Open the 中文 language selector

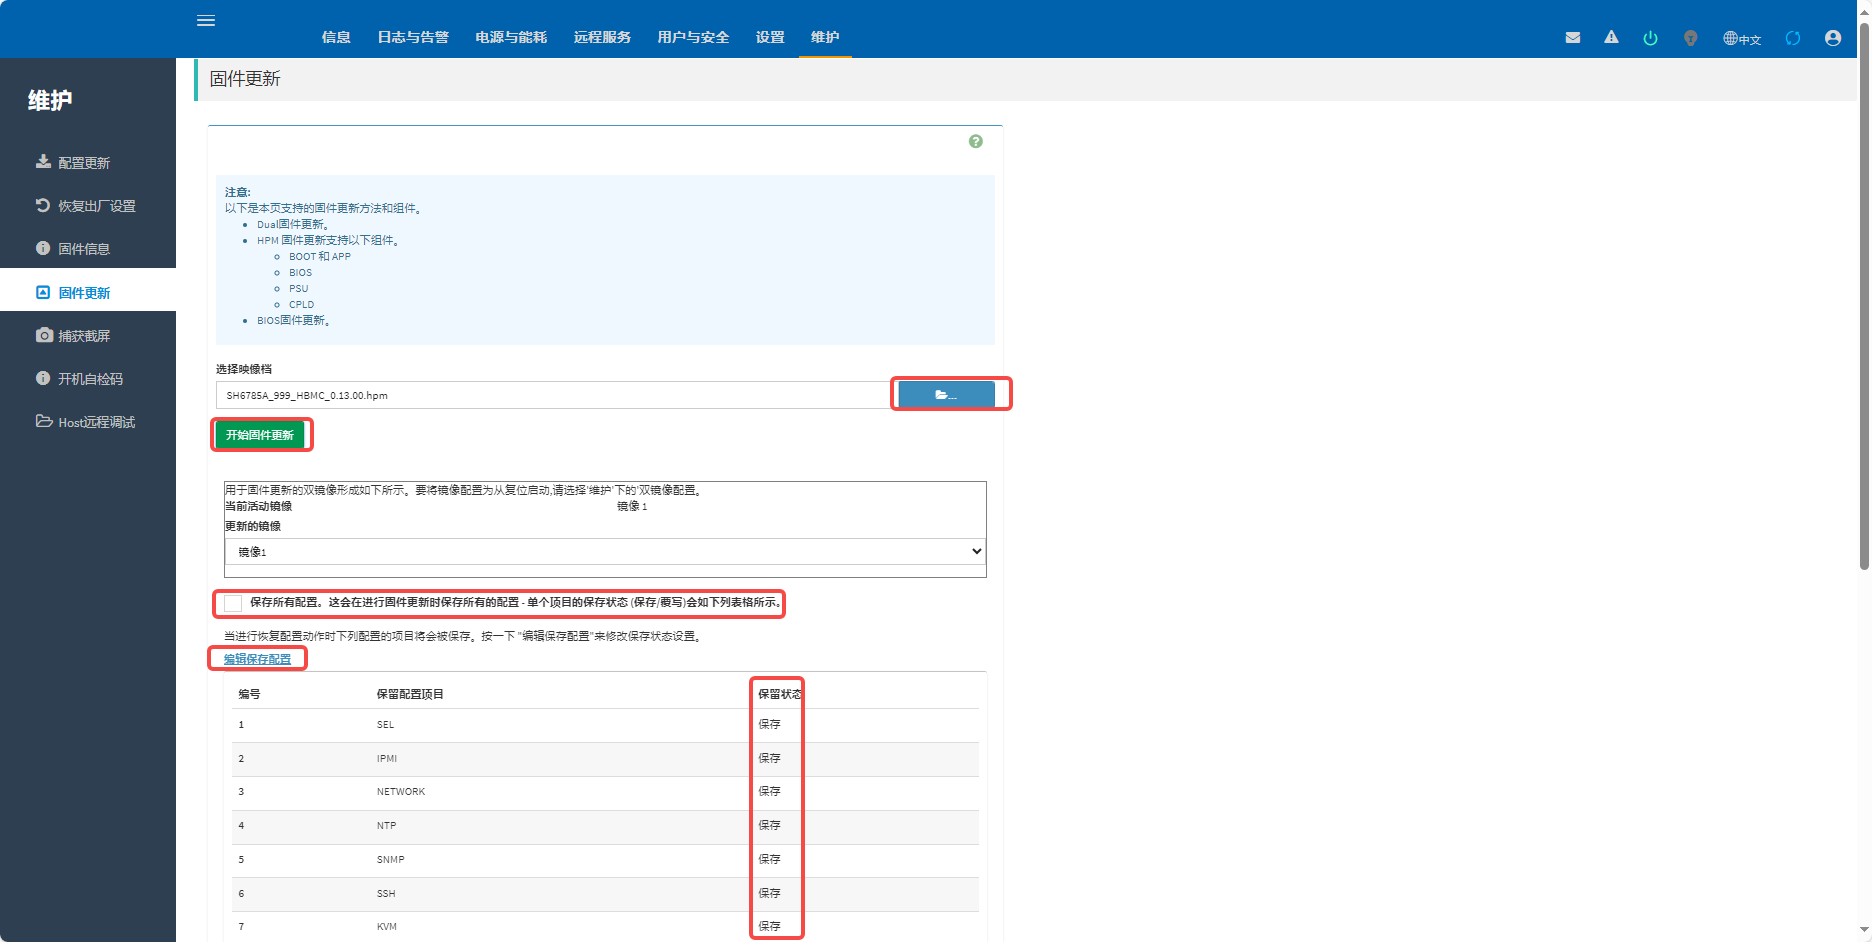click(x=1742, y=39)
